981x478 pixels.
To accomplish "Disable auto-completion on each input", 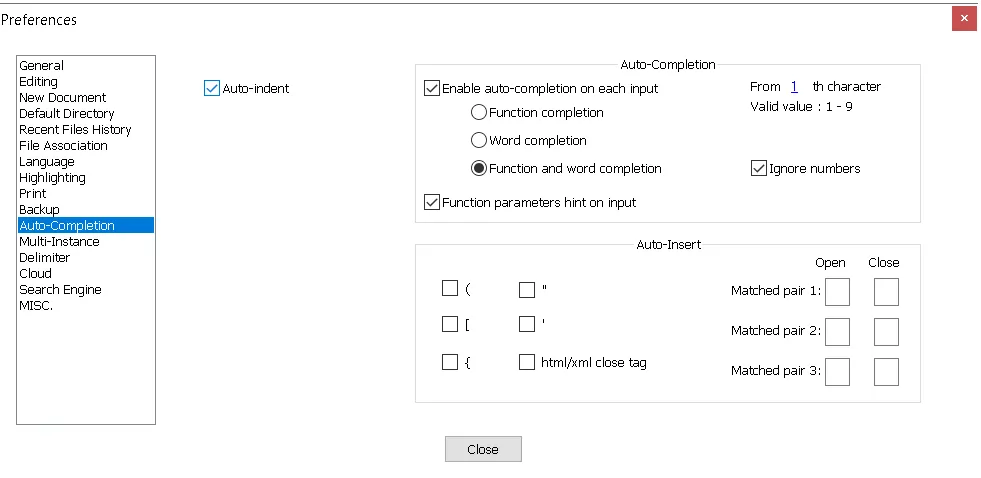I will pos(432,89).
